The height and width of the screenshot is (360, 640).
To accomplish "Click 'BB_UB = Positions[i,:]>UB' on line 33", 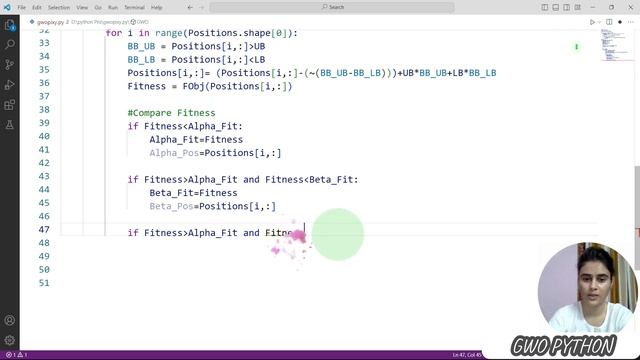I will click(196, 47).
